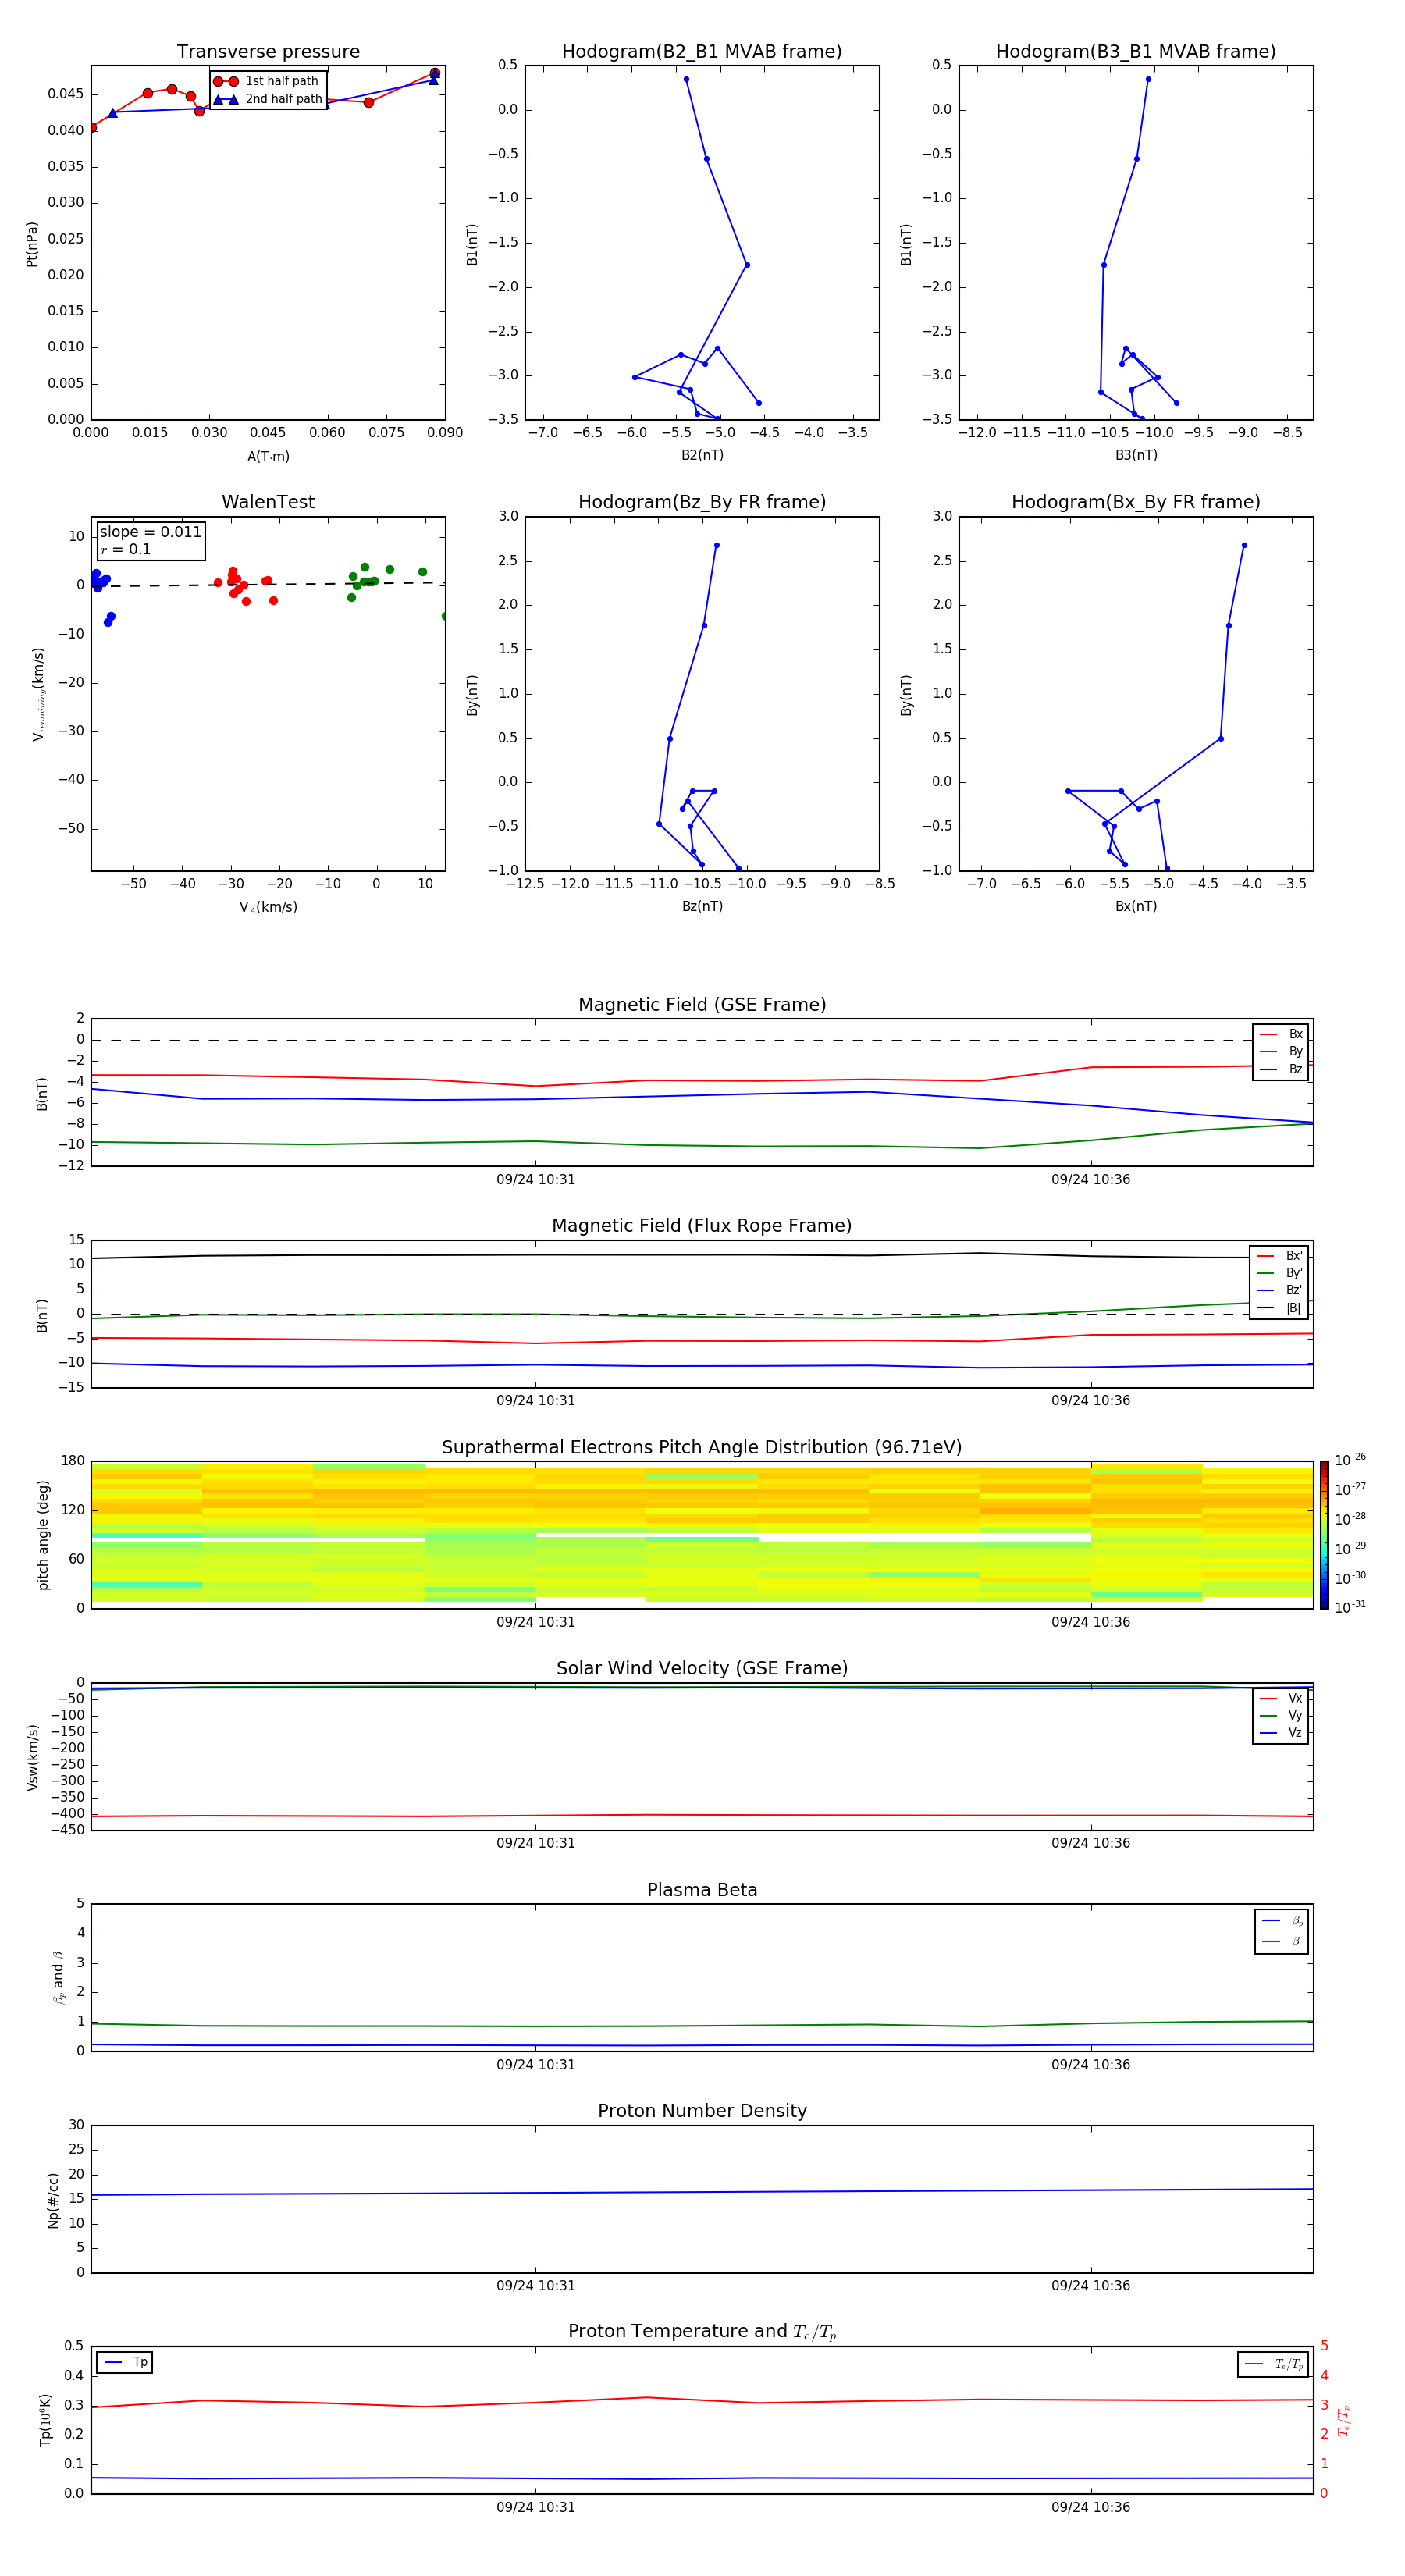The width and height of the screenshot is (1405, 2576).
Task: Click the 'Magnetic Field (GSE Frame)' title
Action: click(702, 1005)
